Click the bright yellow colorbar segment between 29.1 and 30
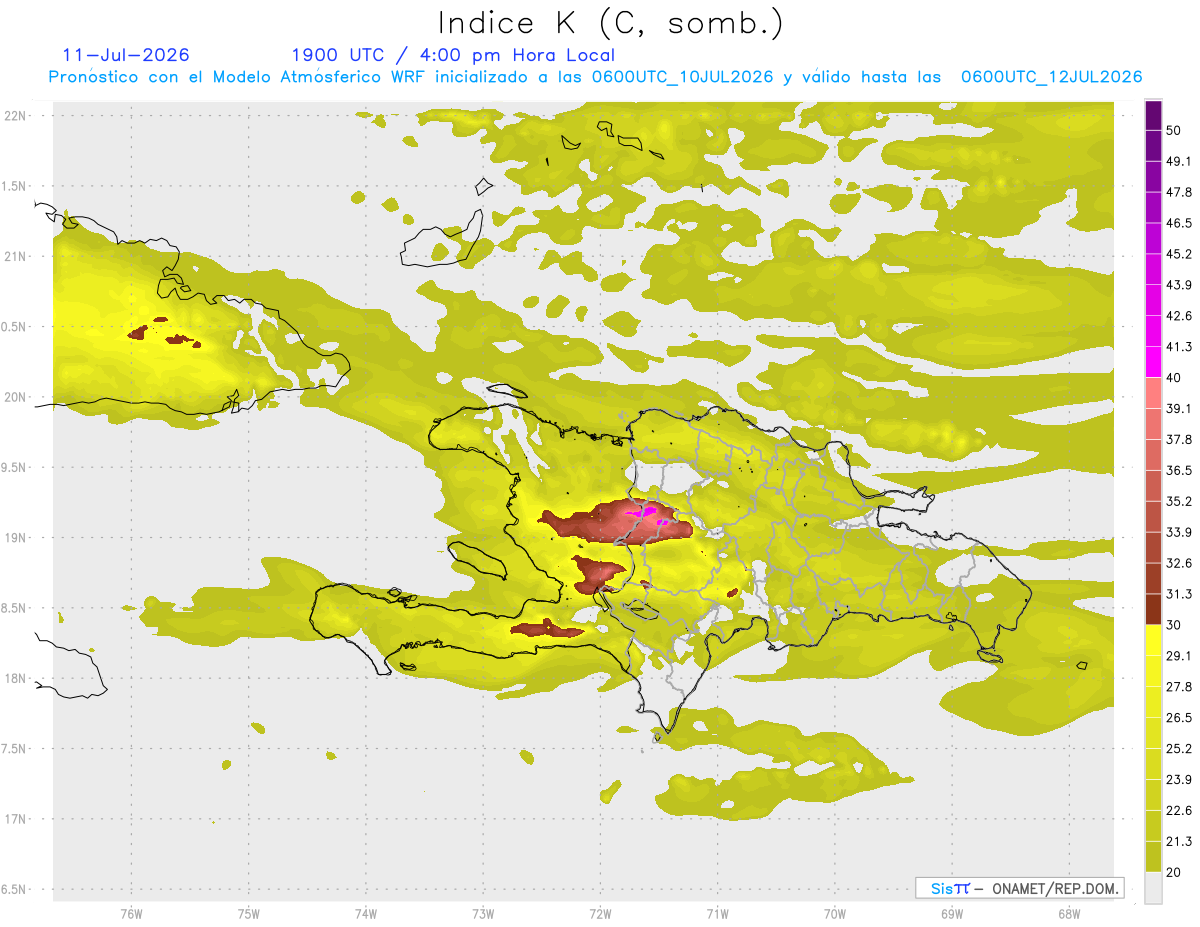The image size is (1200, 927). click(x=1153, y=640)
